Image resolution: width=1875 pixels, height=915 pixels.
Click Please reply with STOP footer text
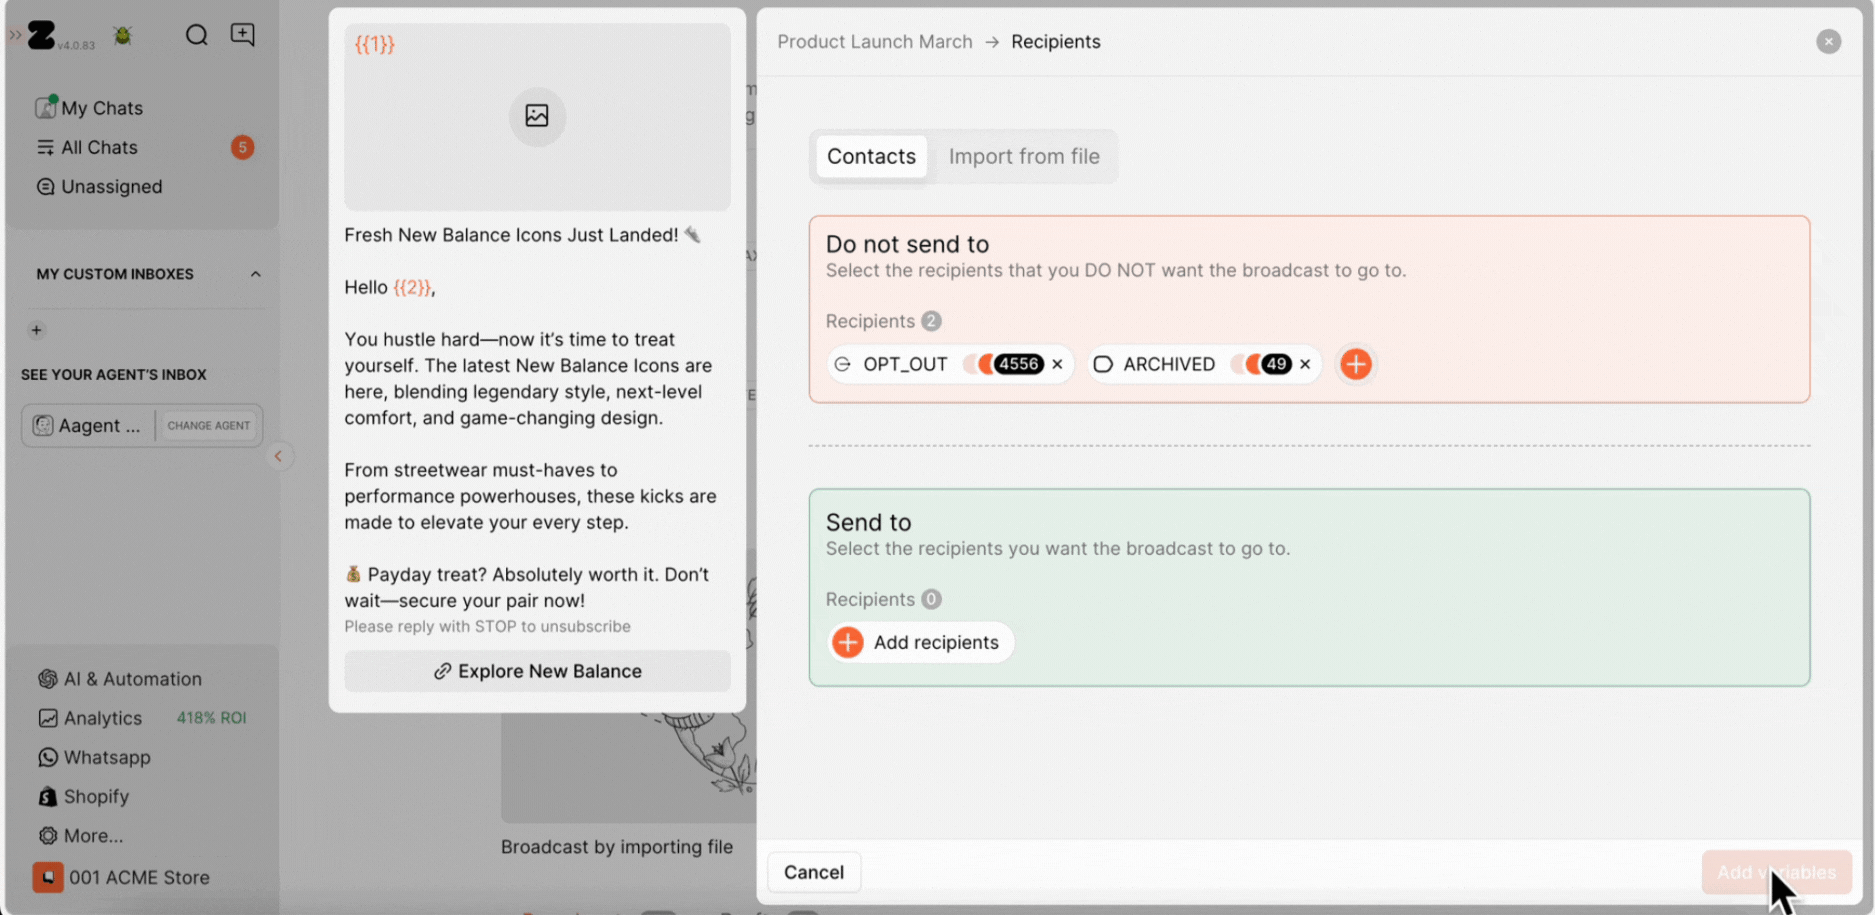point(487,627)
